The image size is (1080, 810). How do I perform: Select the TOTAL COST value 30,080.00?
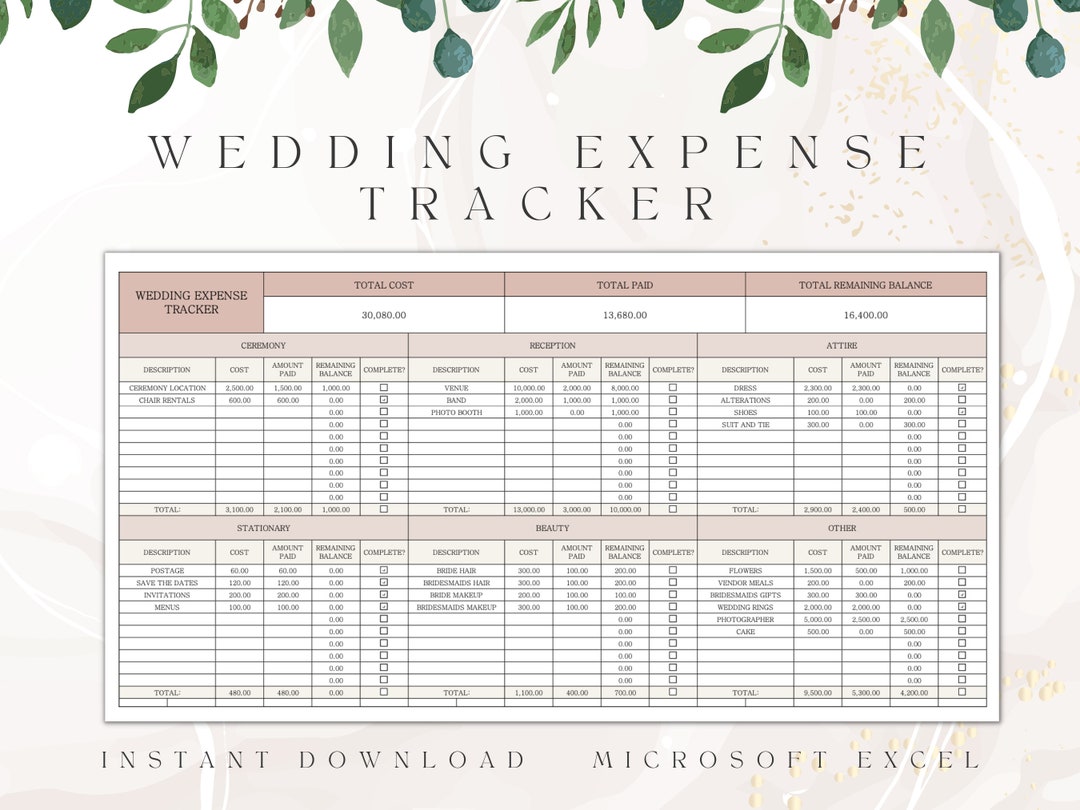[385, 314]
